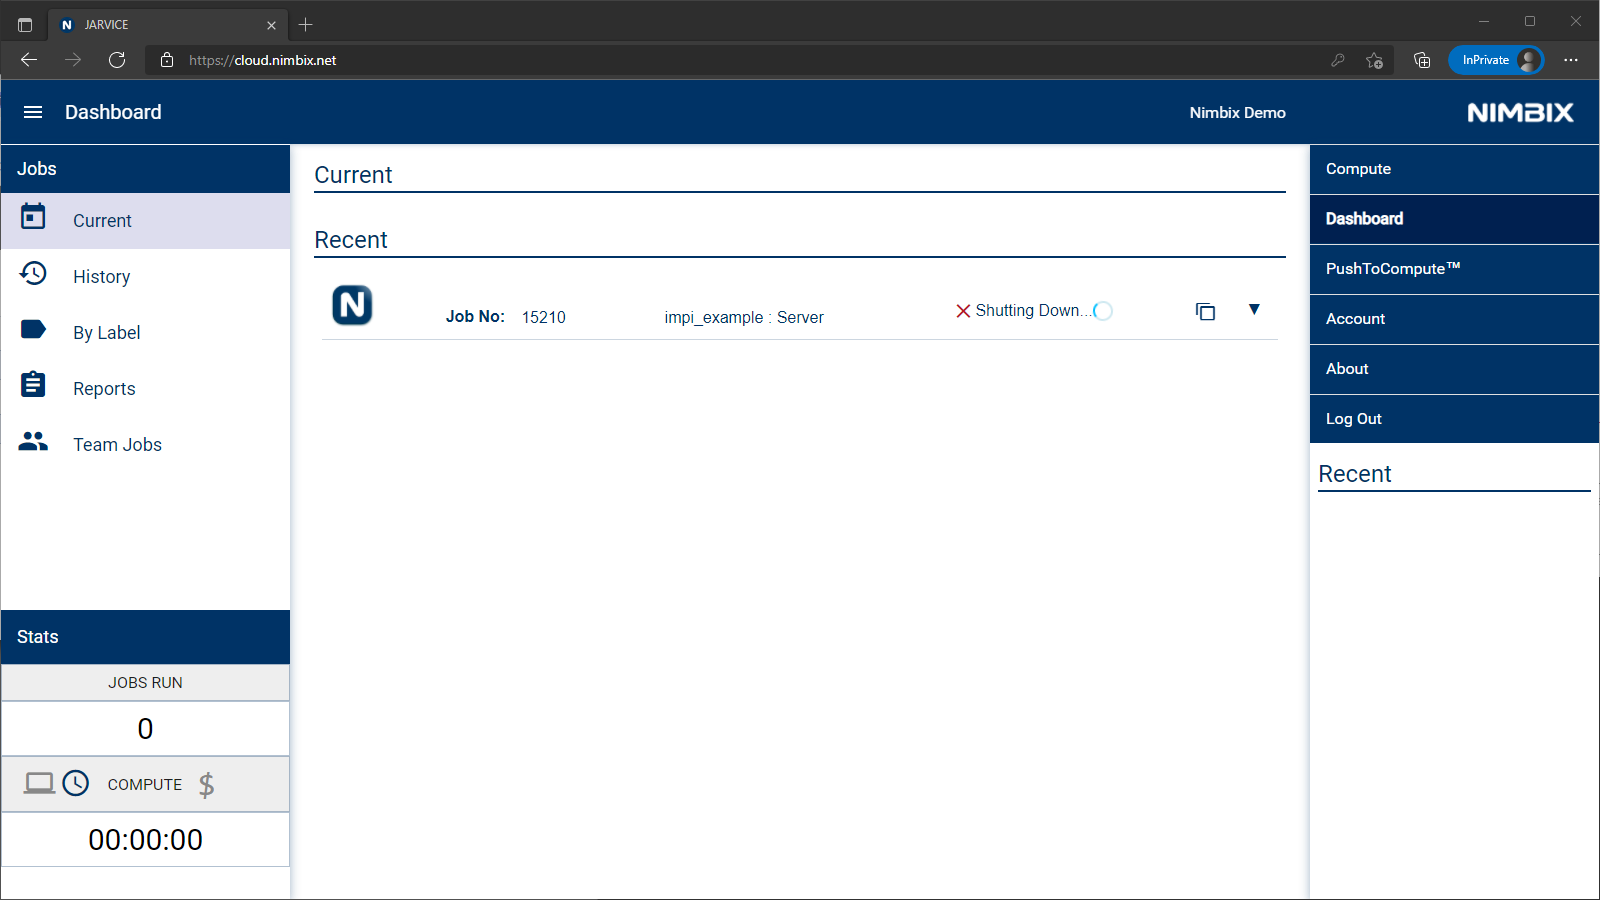Screen dimensions: 1600x900
Task: Expand job 15210 details arrow
Action: (x=1254, y=309)
